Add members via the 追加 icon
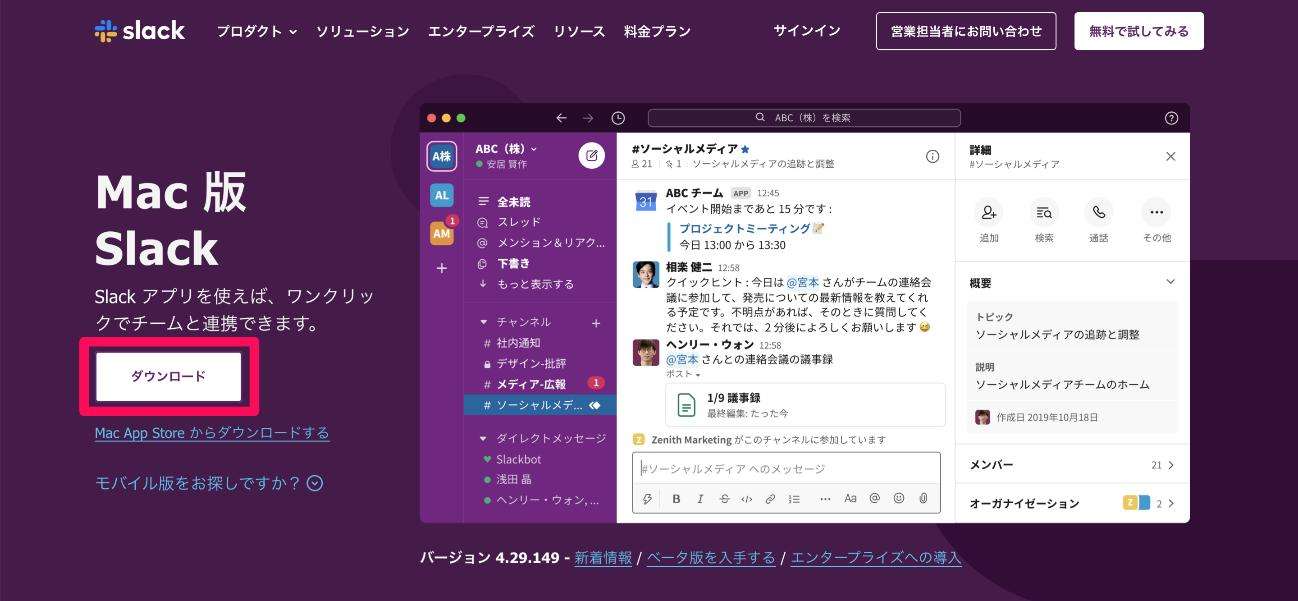Viewport: 1298px width, 601px height. point(989,213)
